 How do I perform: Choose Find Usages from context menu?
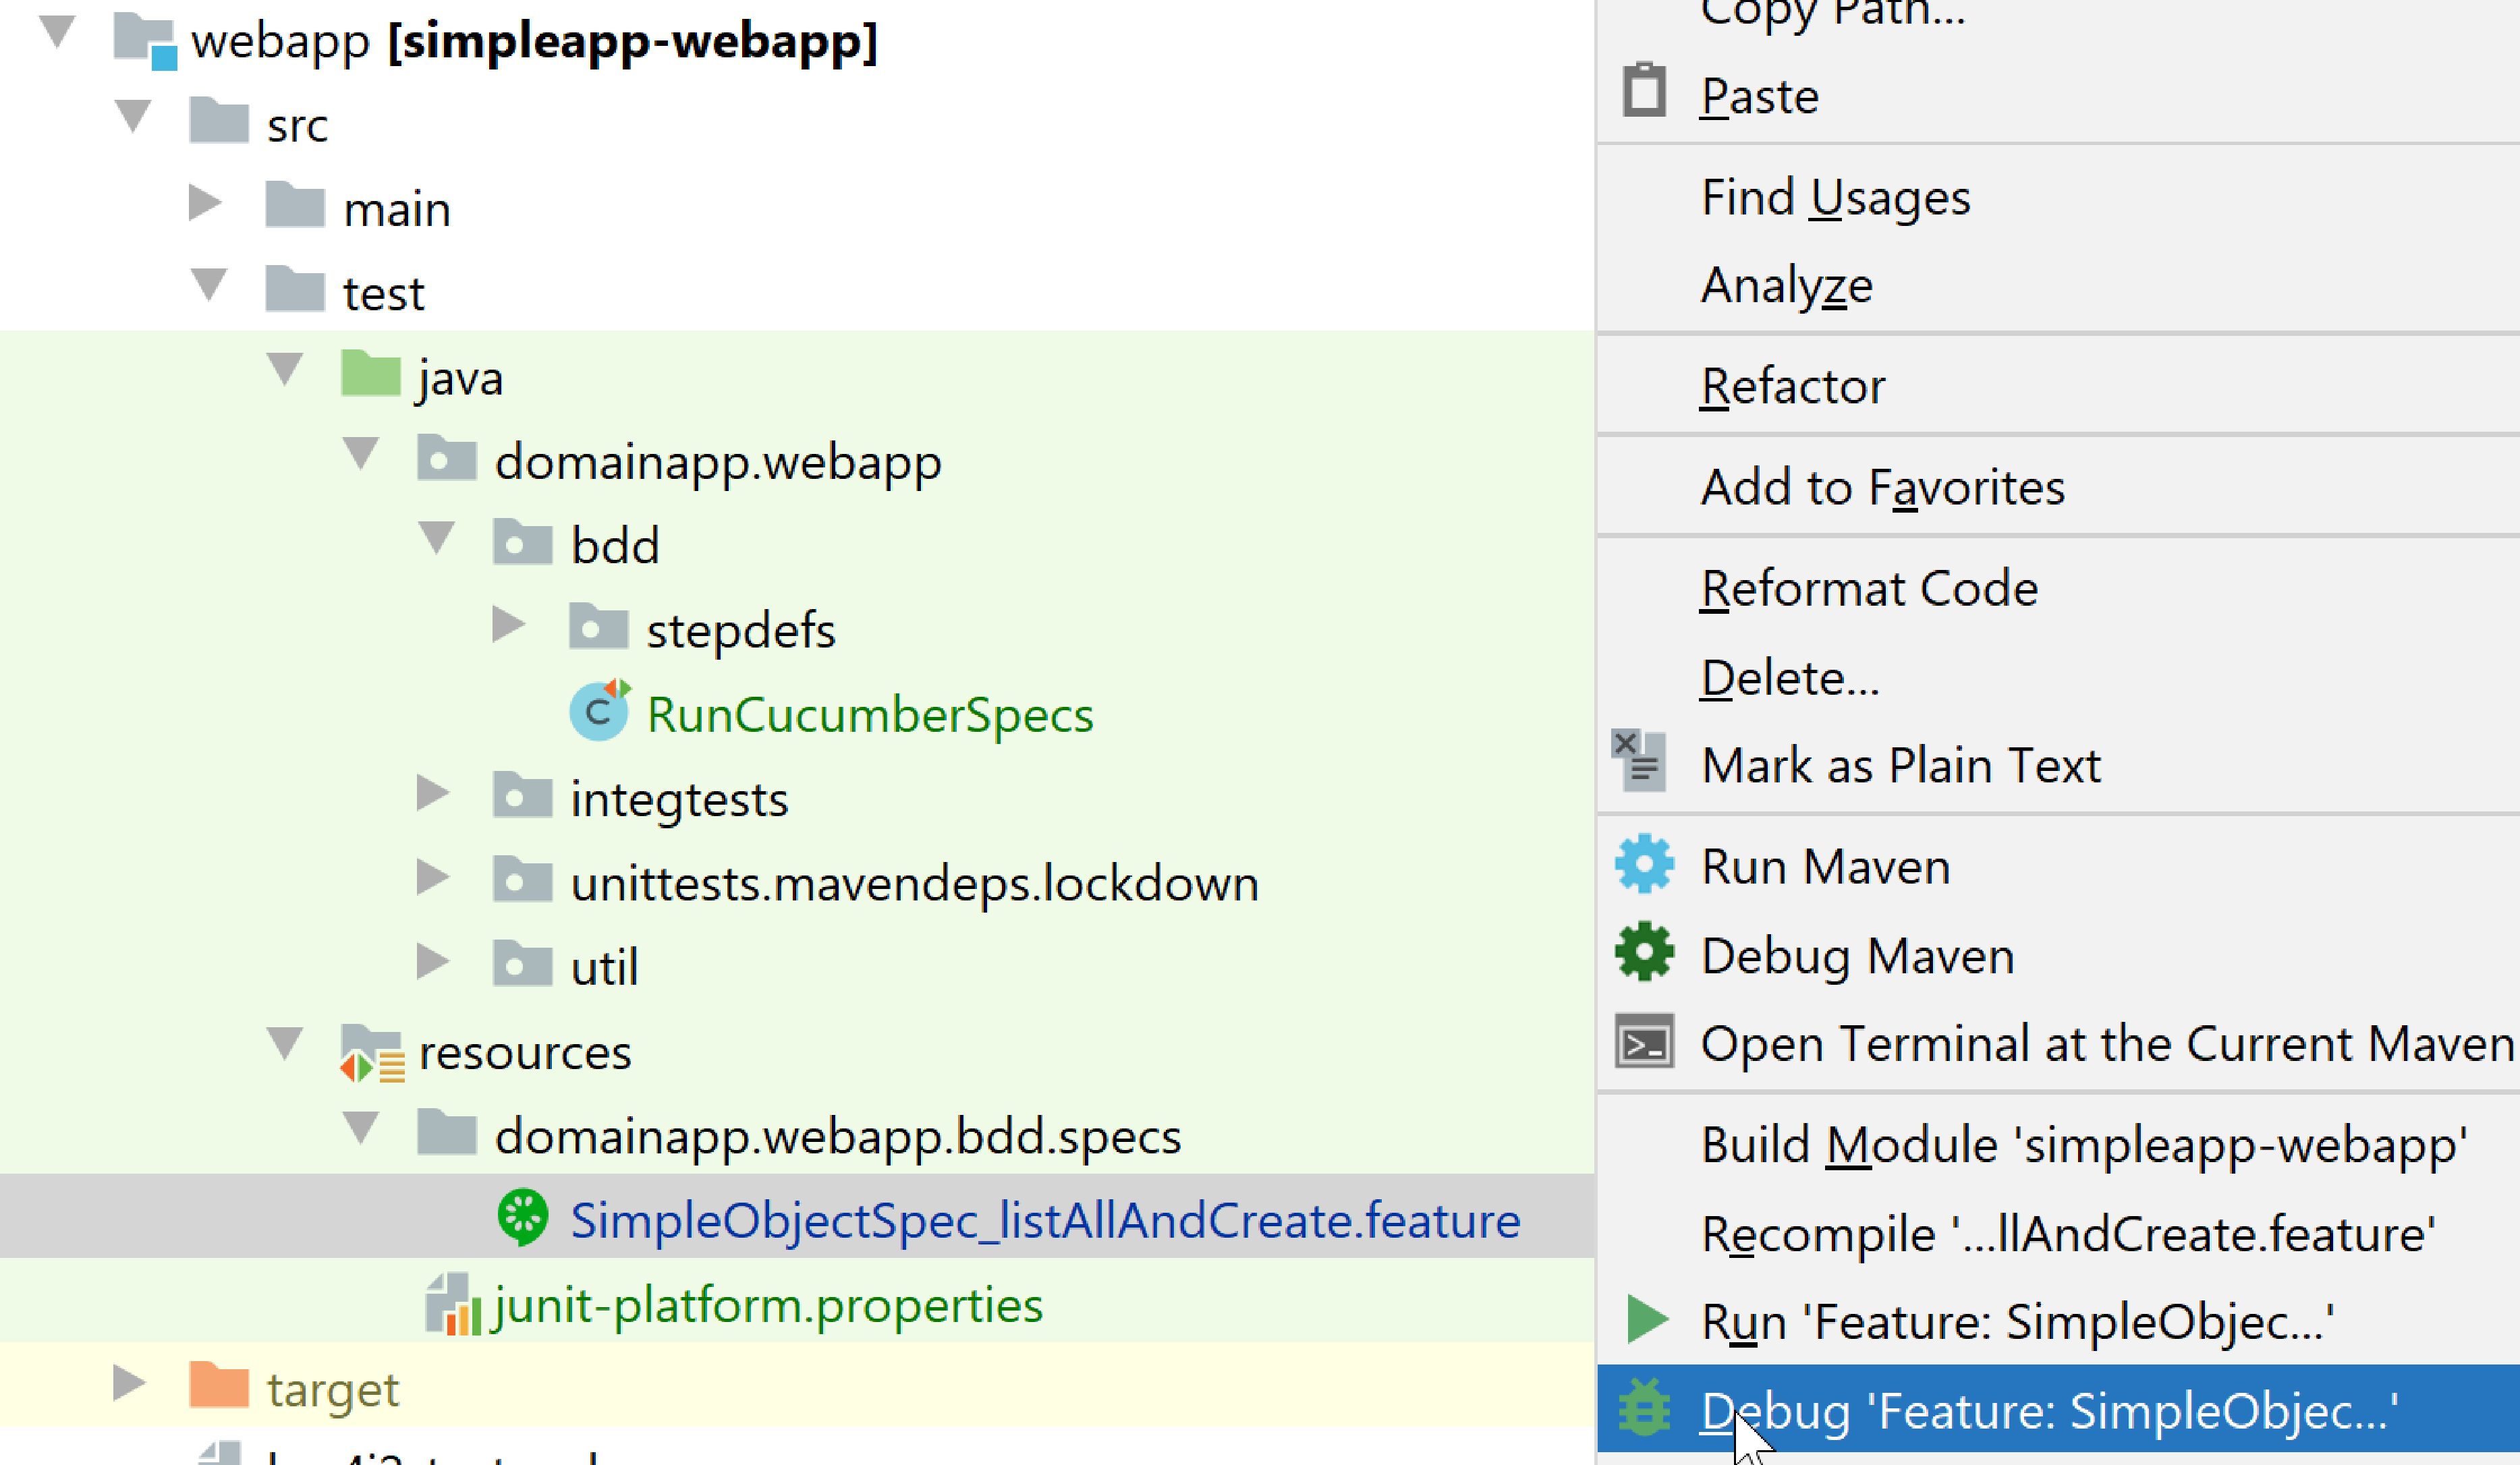[x=1835, y=197]
